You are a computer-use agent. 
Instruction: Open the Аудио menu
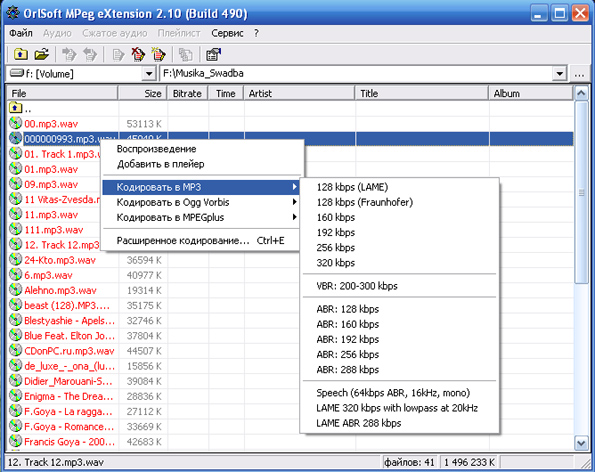57,33
